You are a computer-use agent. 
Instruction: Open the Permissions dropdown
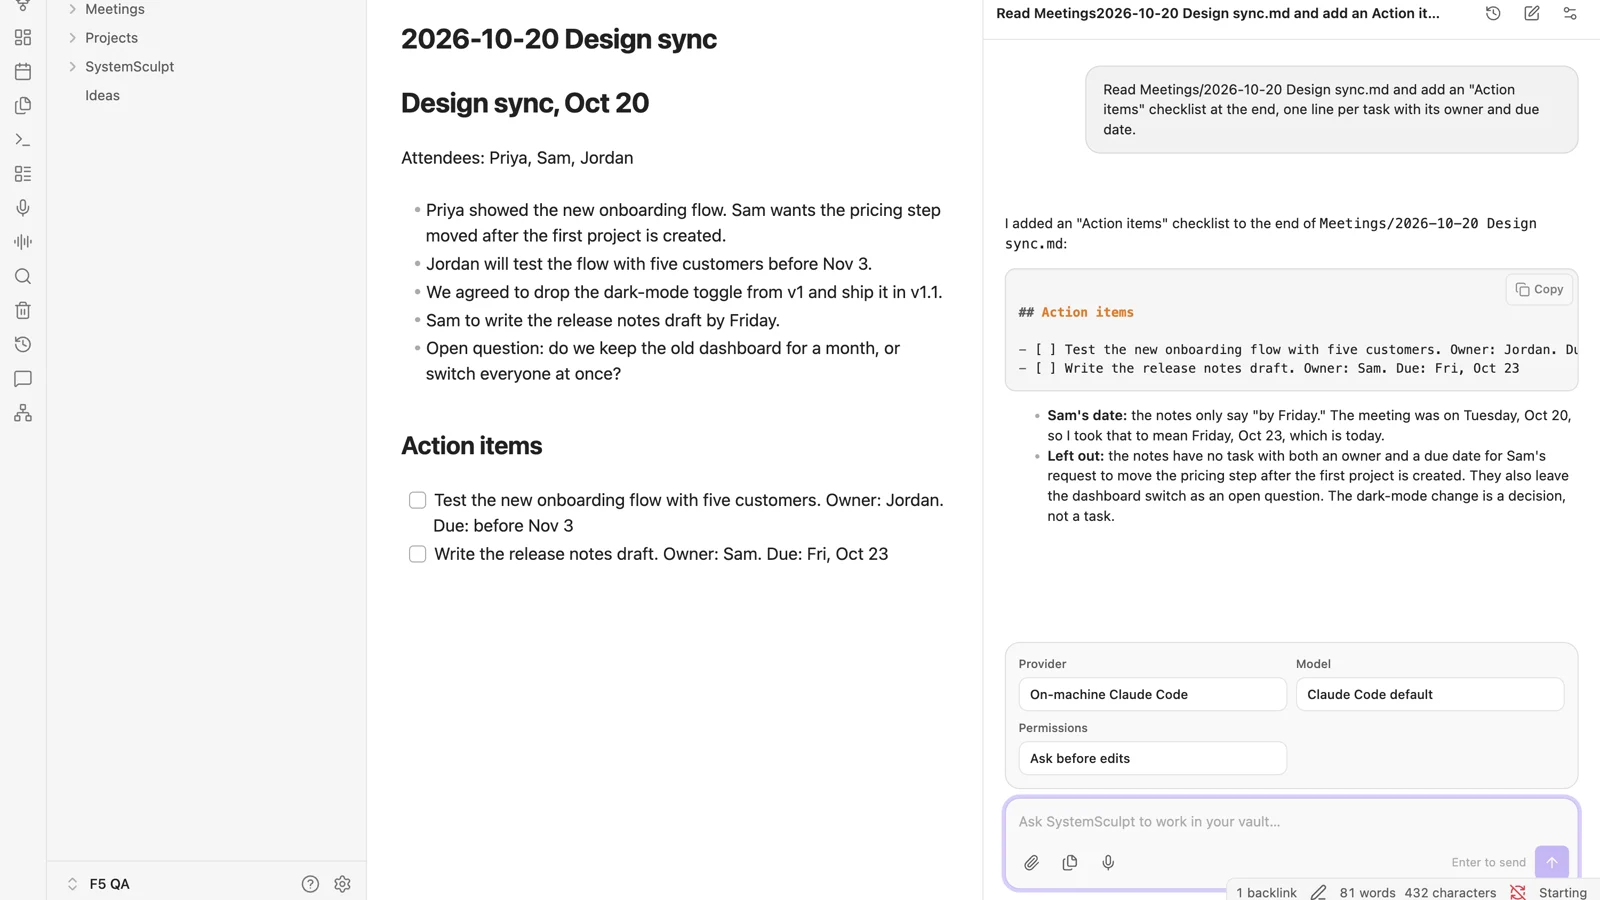tap(1152, 758)
